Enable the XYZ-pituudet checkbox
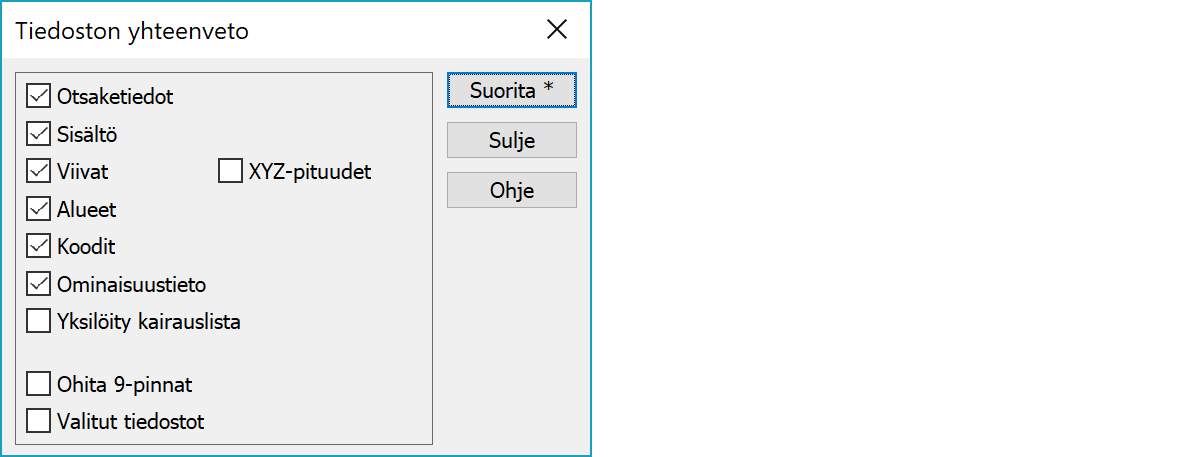This screenshot has height=457, width=1200. click(230, 172)
